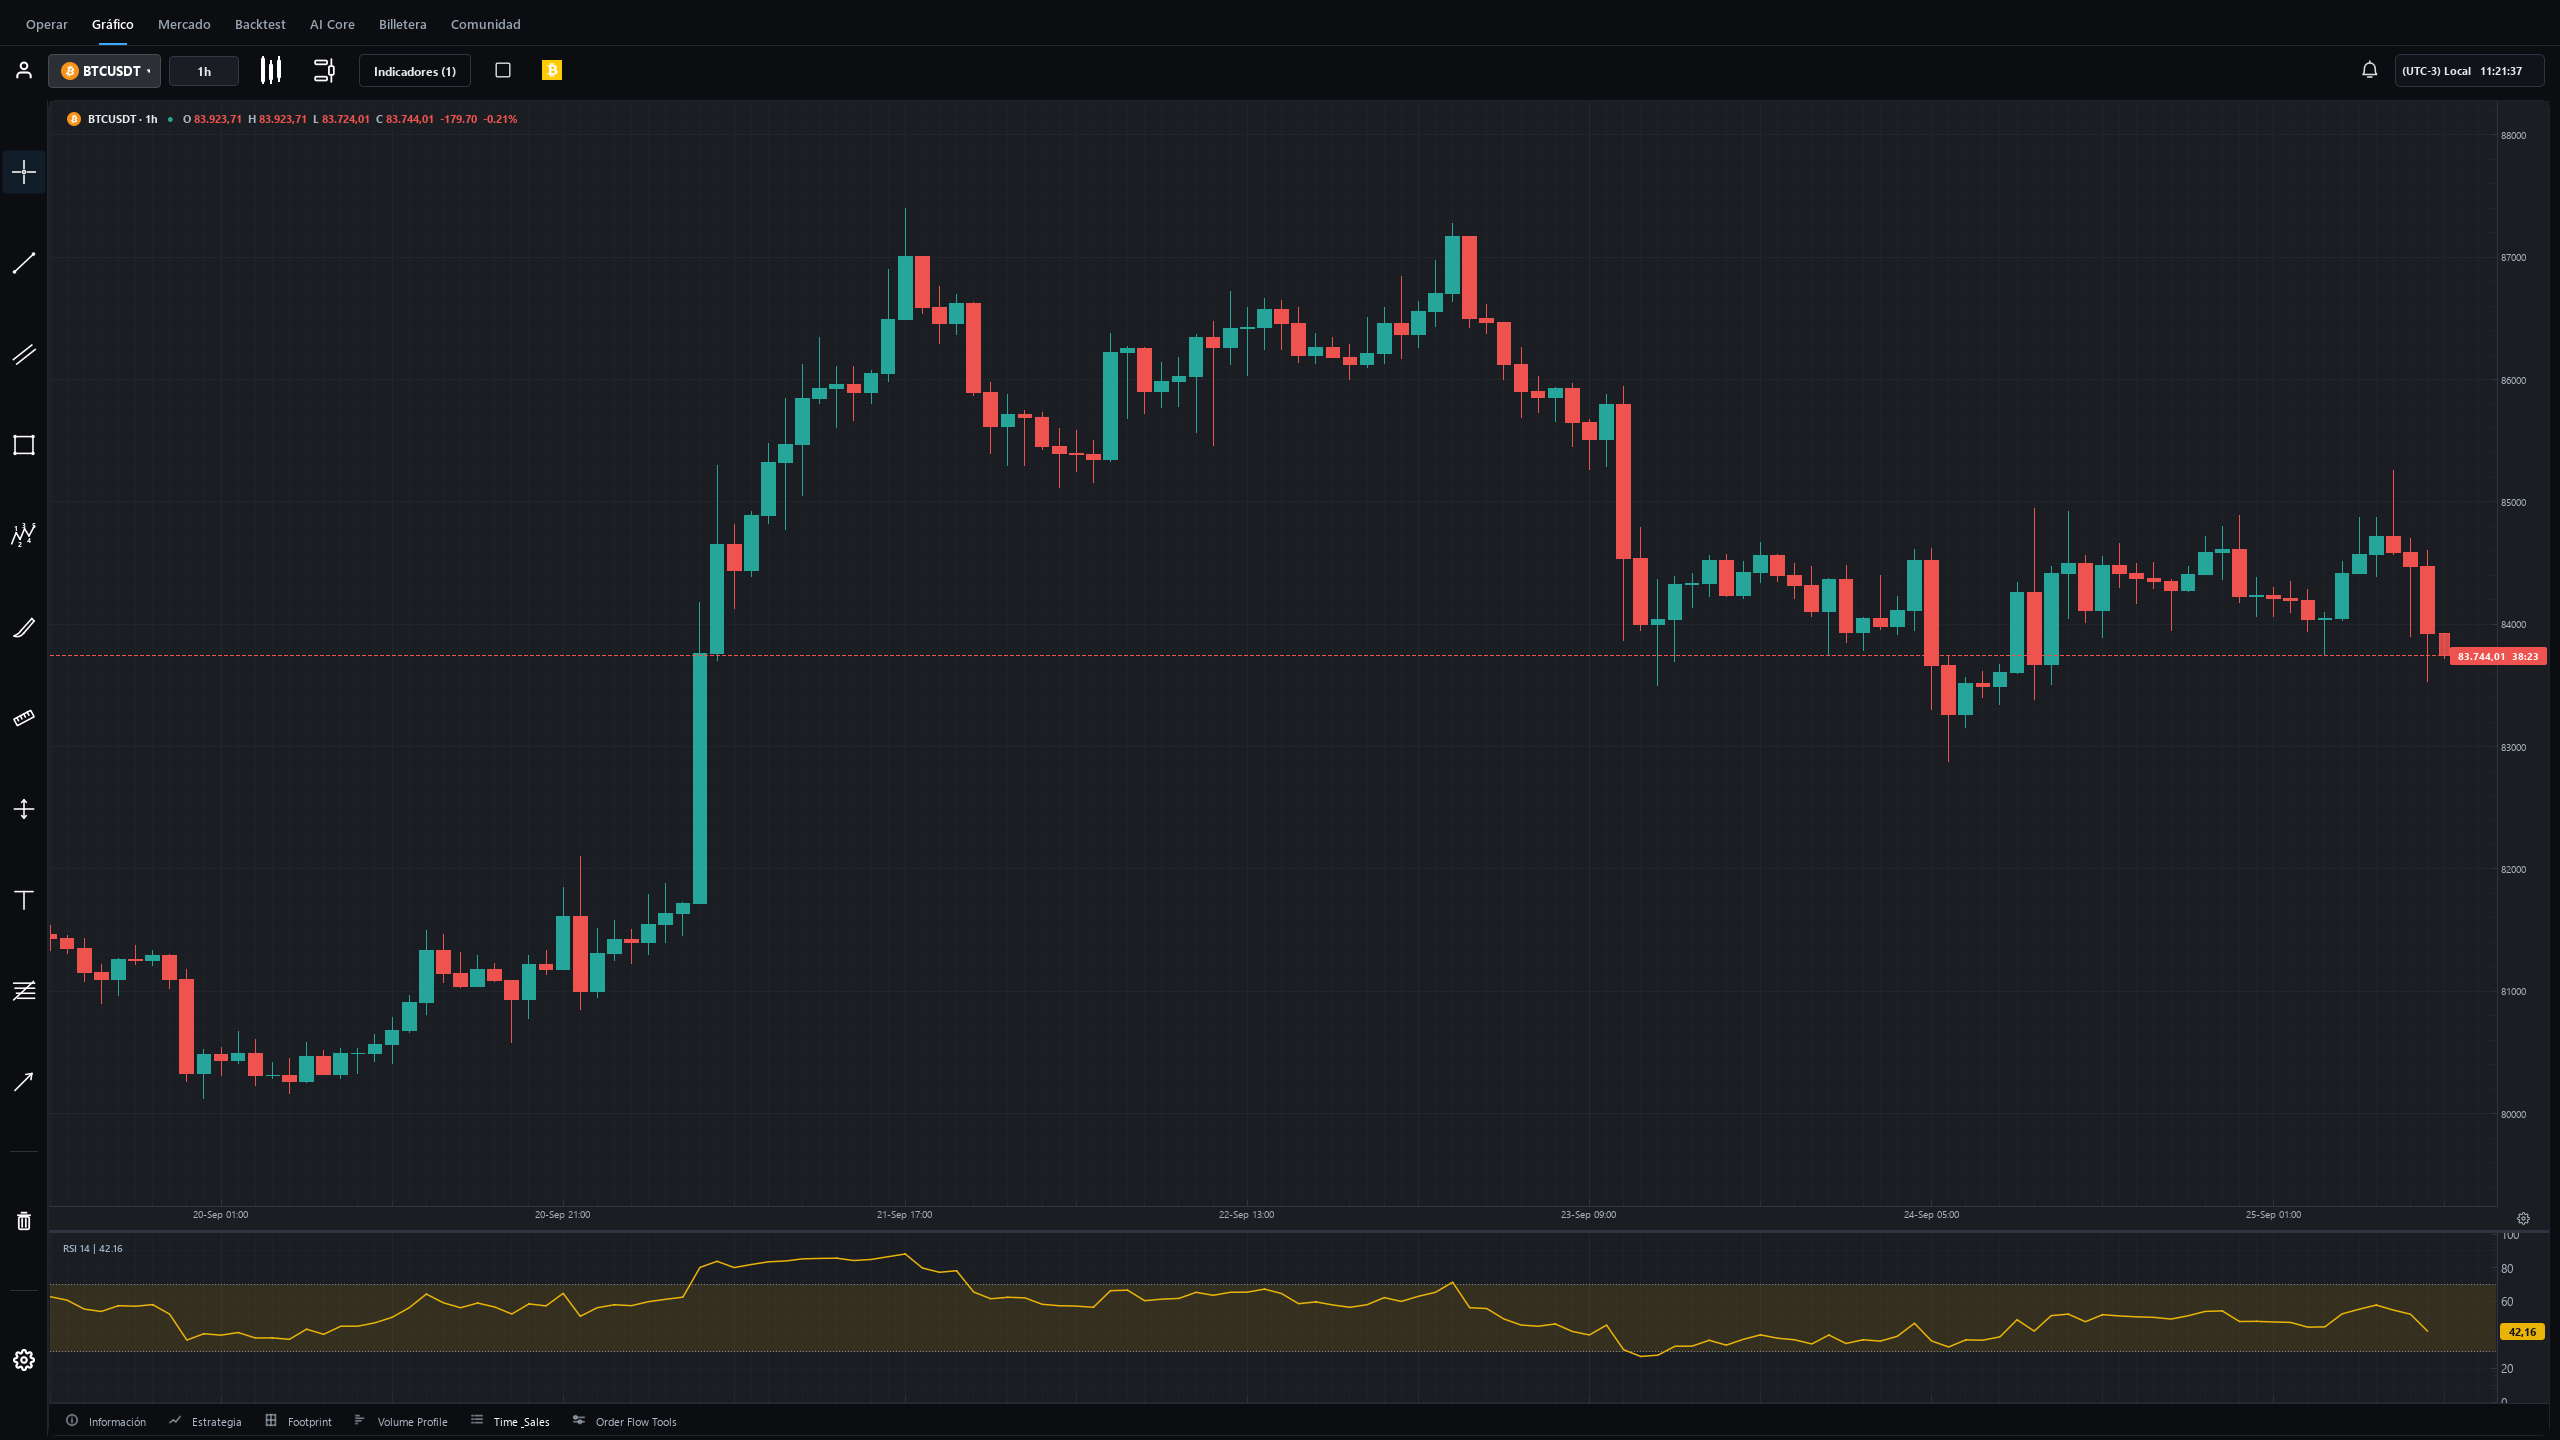Click the current price label 83.744,01
This screenshot has width=2560, height=1440.
point(2498,656)
